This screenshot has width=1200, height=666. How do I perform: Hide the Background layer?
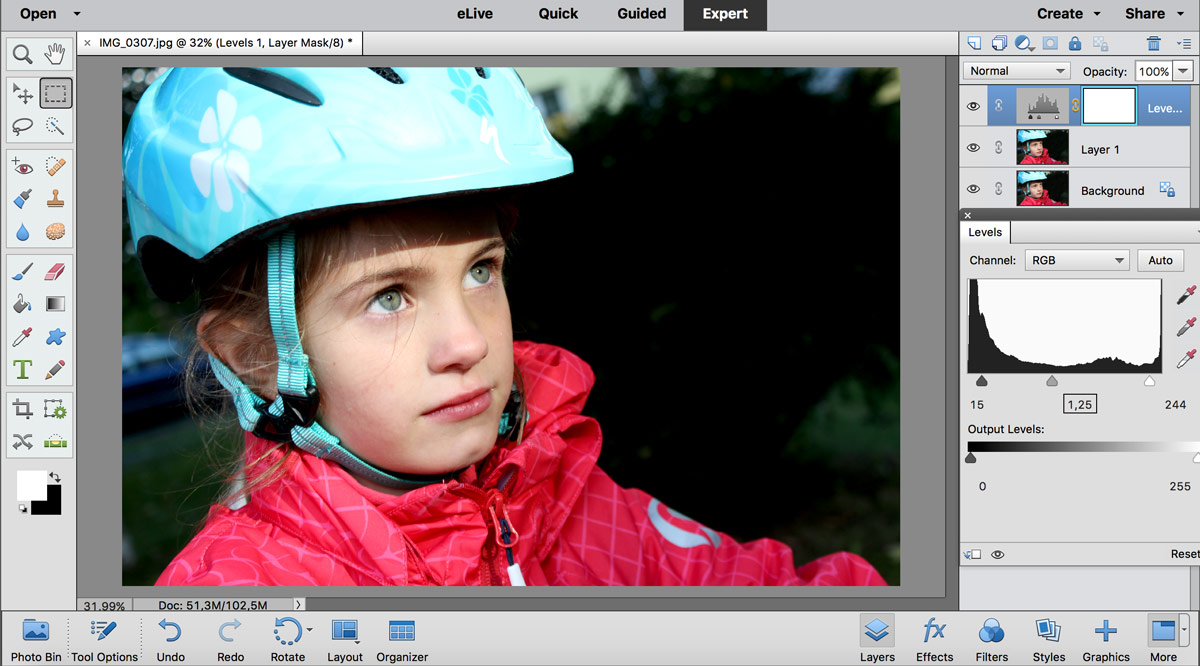pyautogui.click(x=973, y=189)
